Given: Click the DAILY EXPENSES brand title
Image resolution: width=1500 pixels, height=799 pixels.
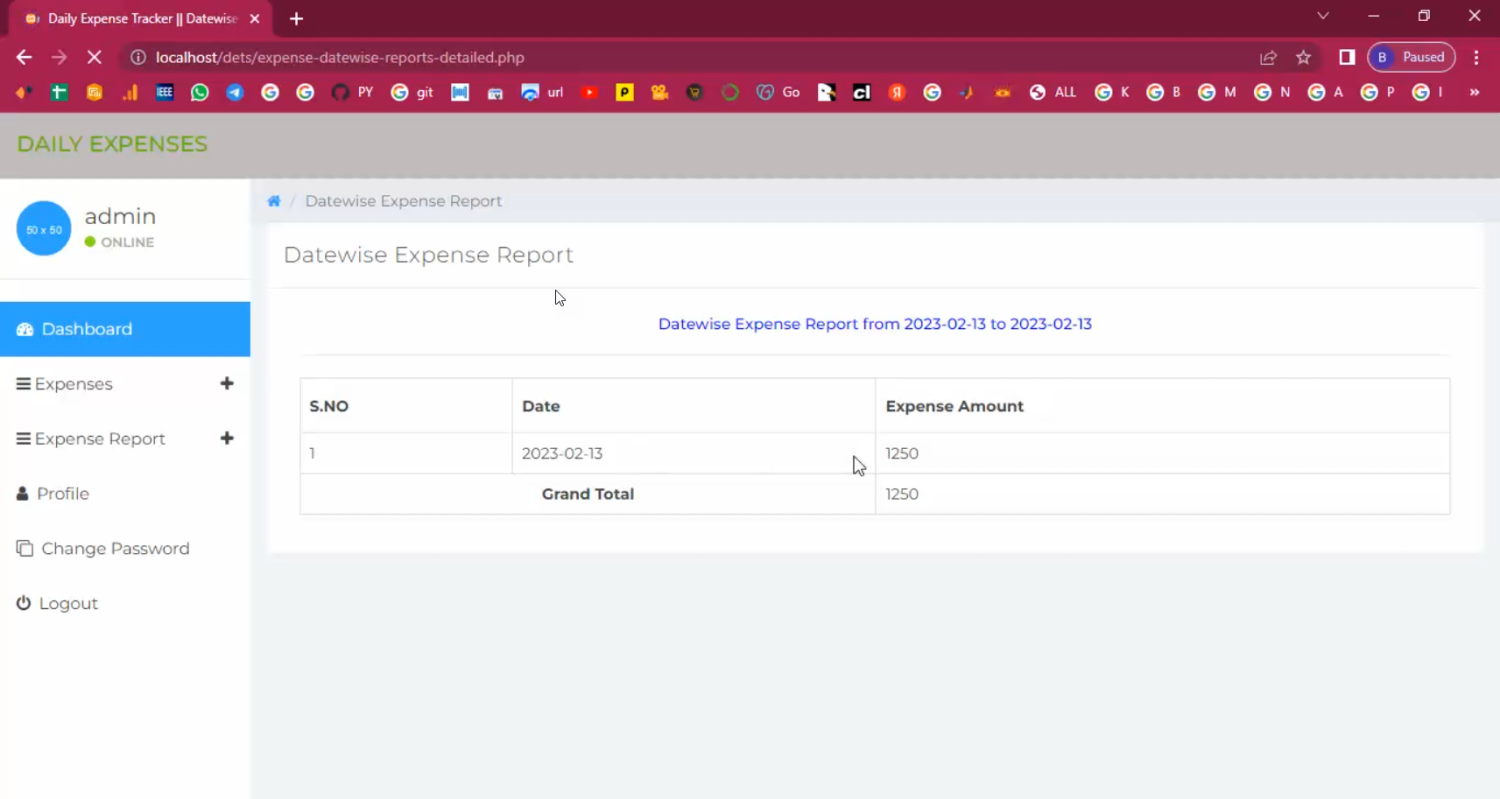Looking at the screenshot, I should (x=112, y=144).
